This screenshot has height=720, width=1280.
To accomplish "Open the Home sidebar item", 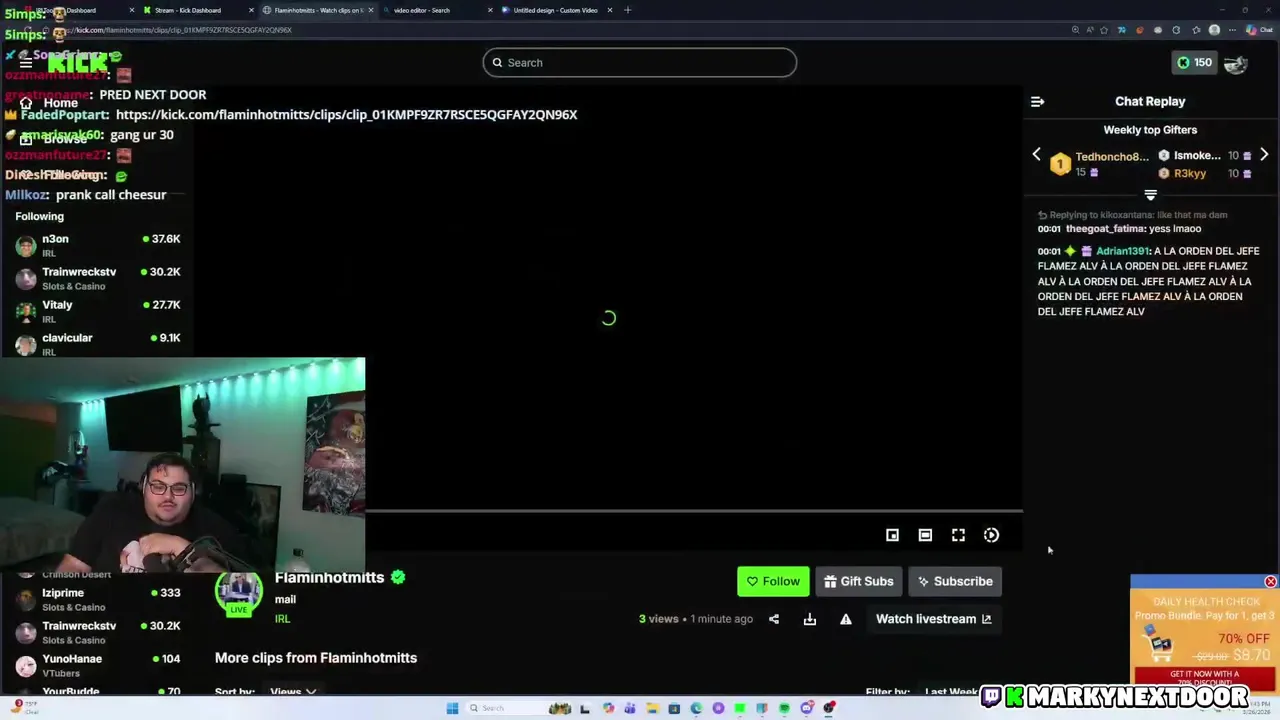I will point(50,103).
